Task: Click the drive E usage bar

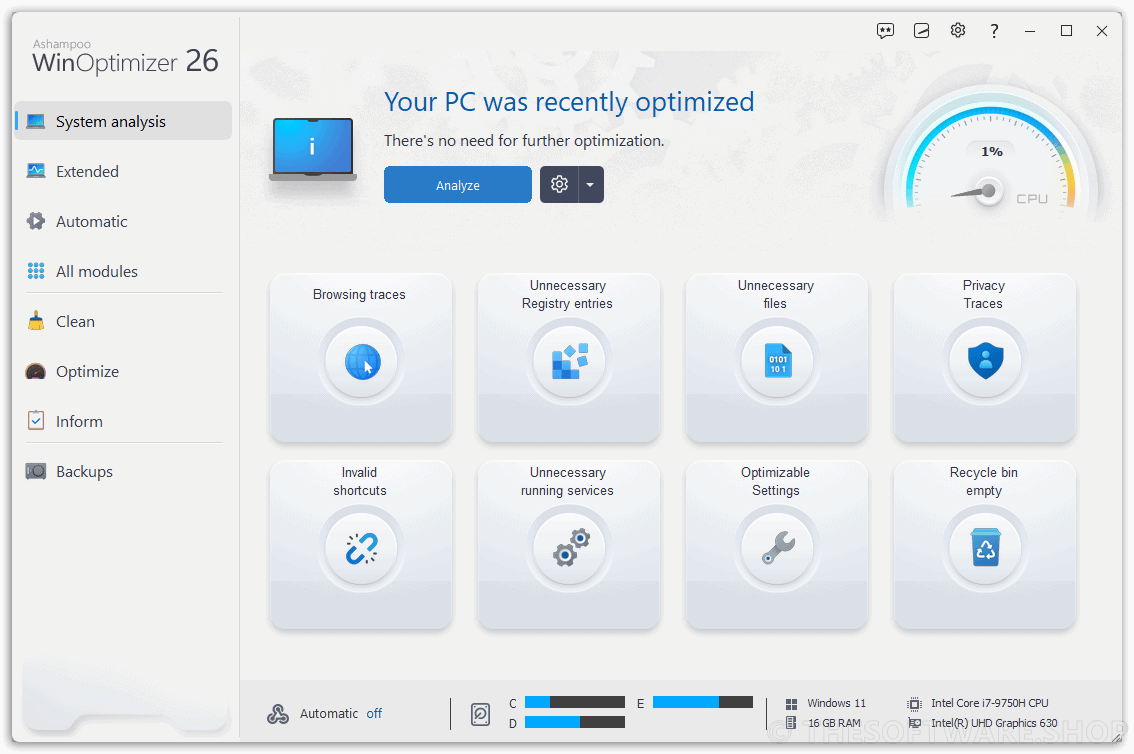Action: point(703,702)
